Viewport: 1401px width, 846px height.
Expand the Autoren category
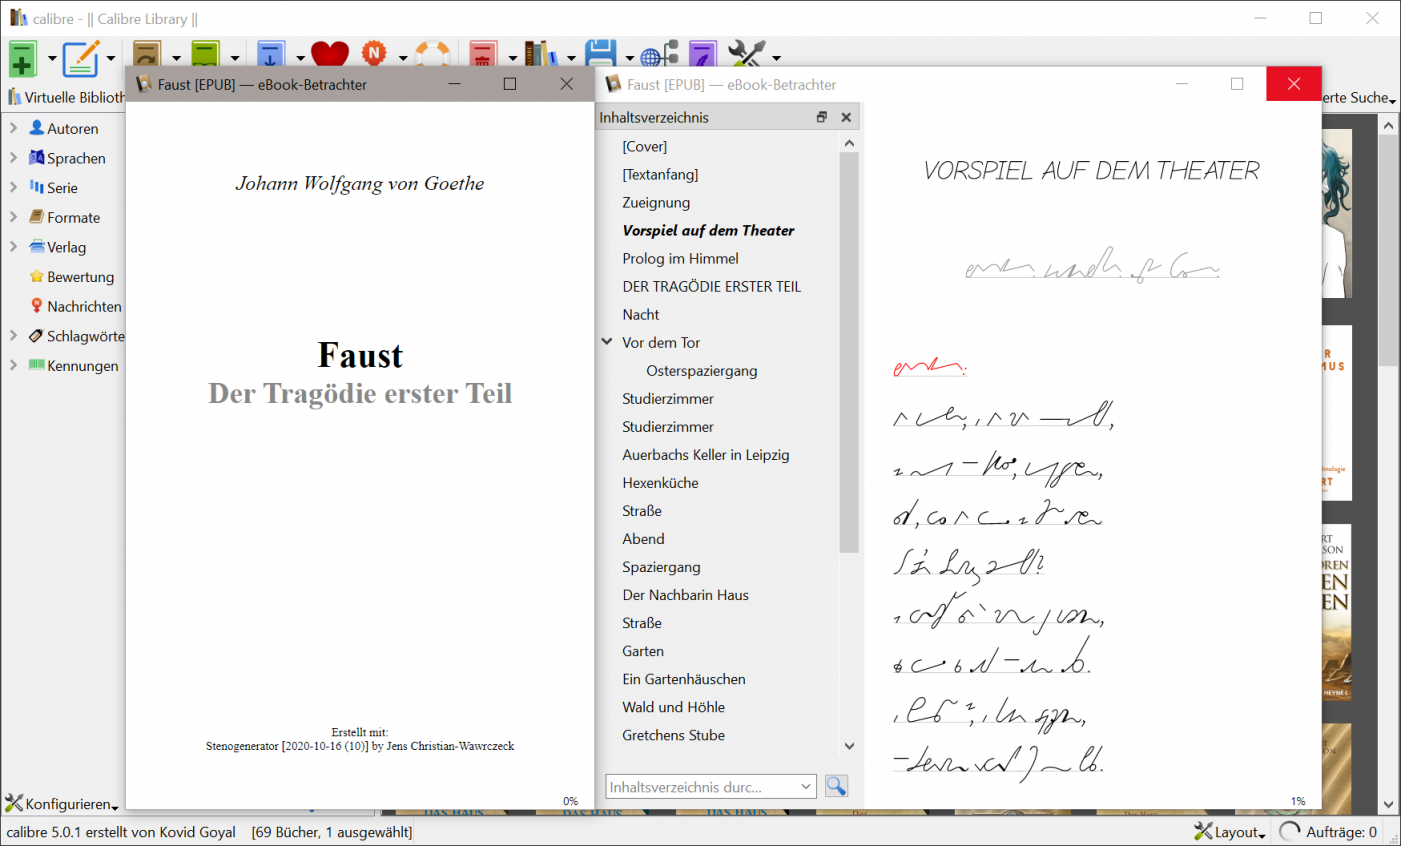click(14, 128)
